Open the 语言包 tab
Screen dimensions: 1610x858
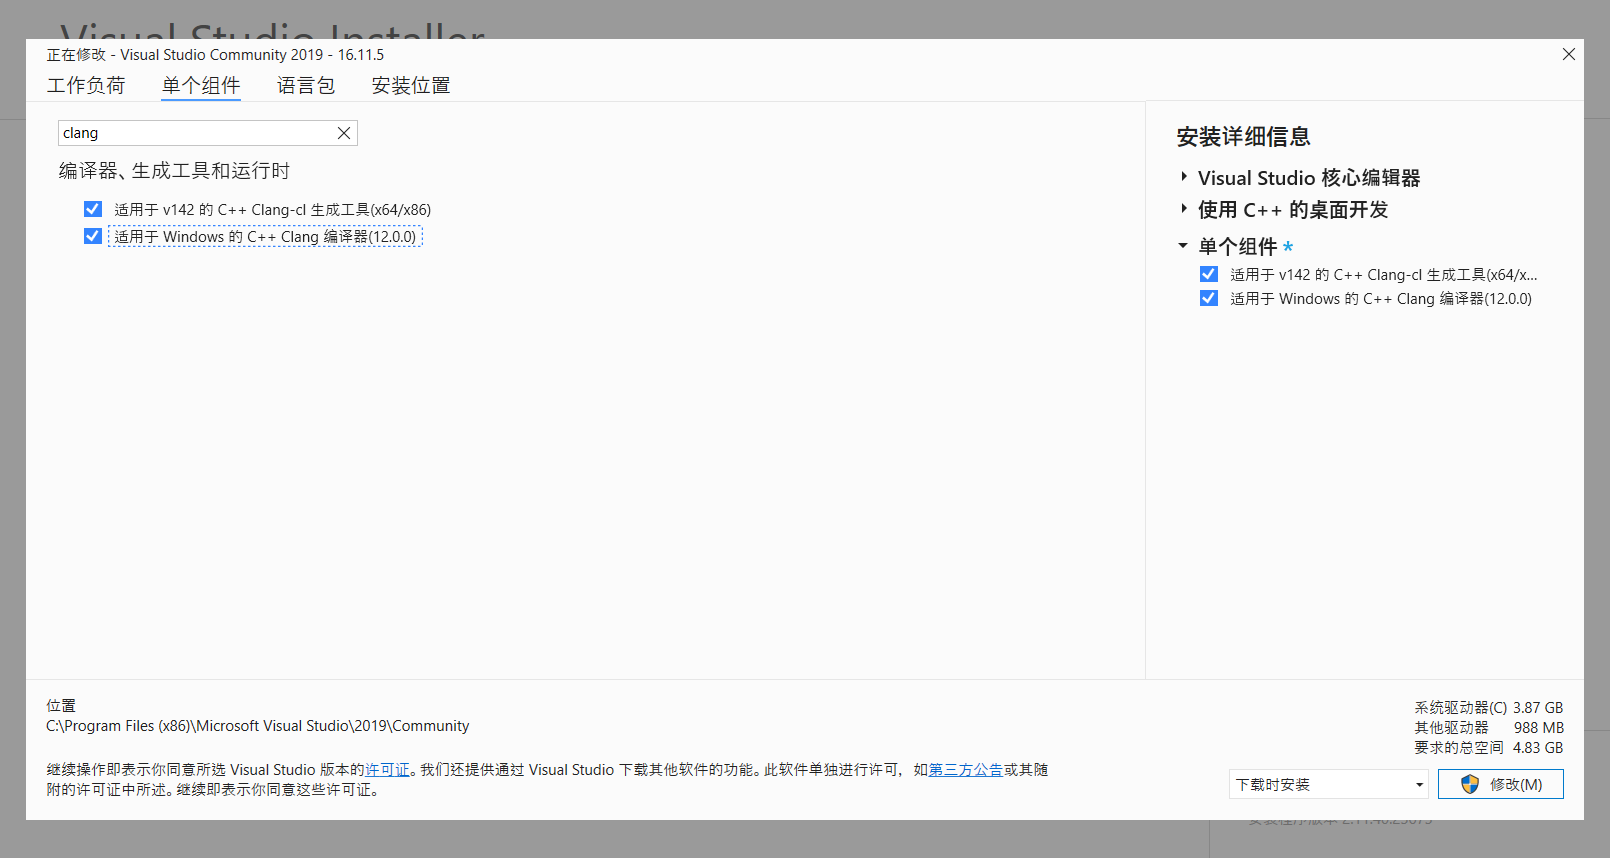pos(306,85)
